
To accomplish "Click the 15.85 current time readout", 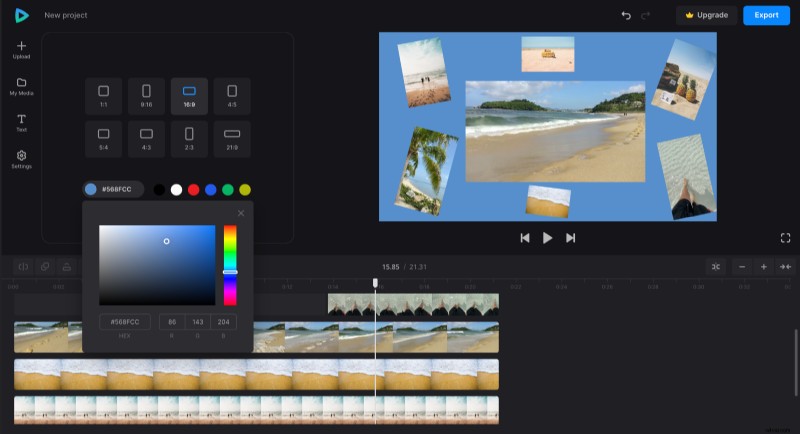I will click(x=391, y=267).
